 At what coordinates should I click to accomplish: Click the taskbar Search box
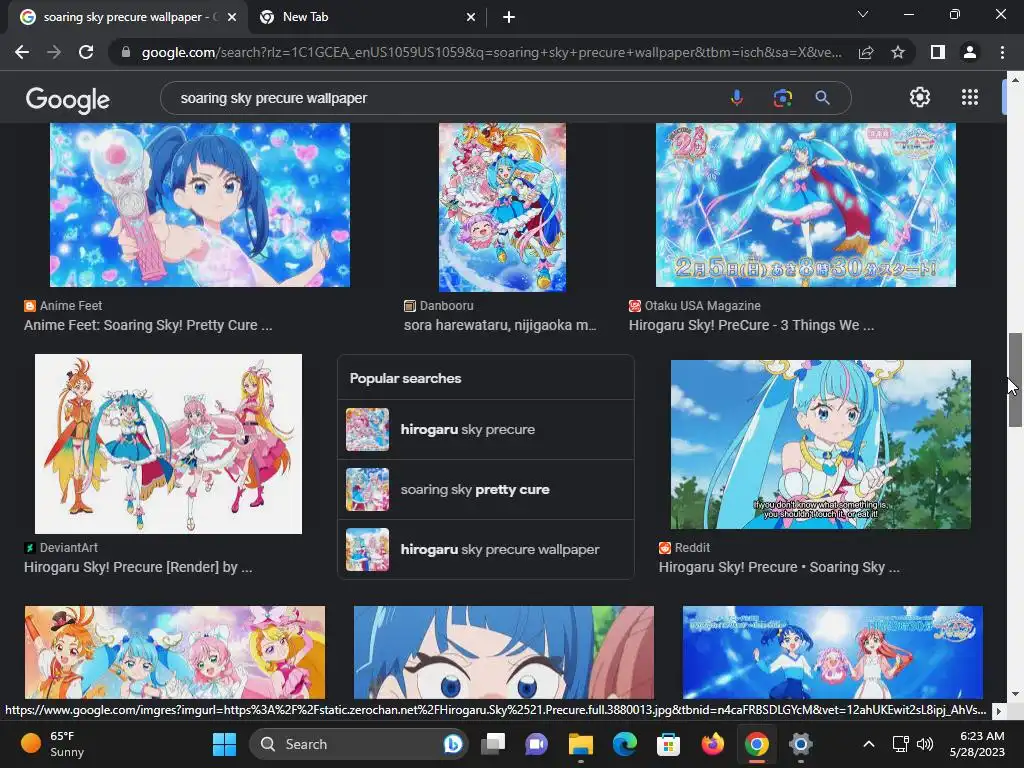click(359, 744)
